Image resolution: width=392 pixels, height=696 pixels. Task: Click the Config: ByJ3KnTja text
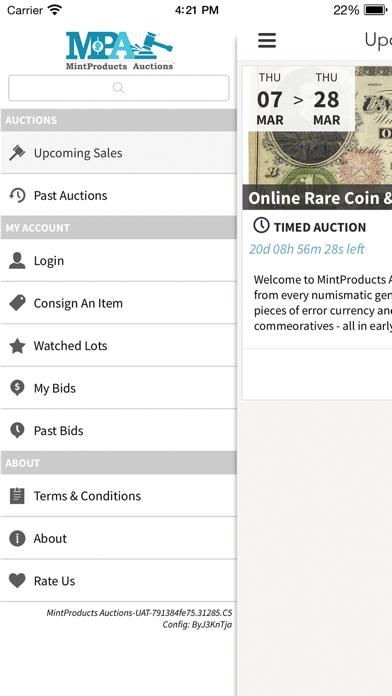click(197, 625)
